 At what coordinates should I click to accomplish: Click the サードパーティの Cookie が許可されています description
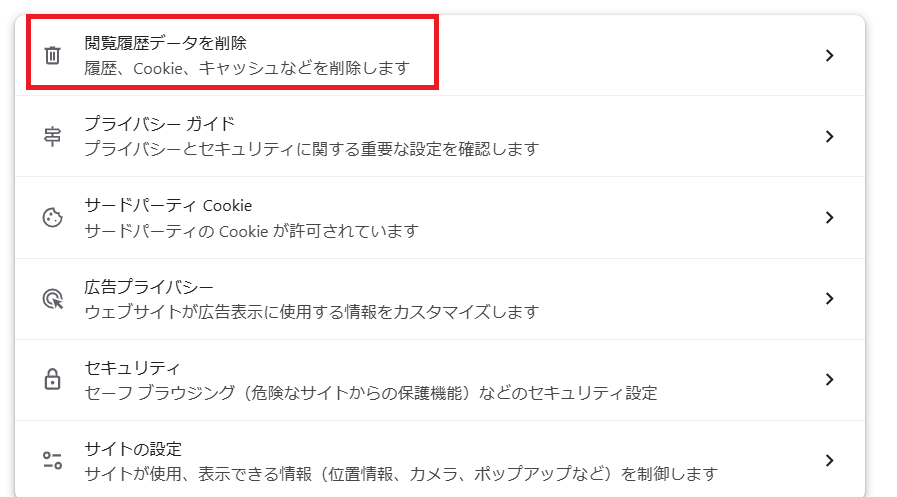pyautogui.click(x=252, y=231)
